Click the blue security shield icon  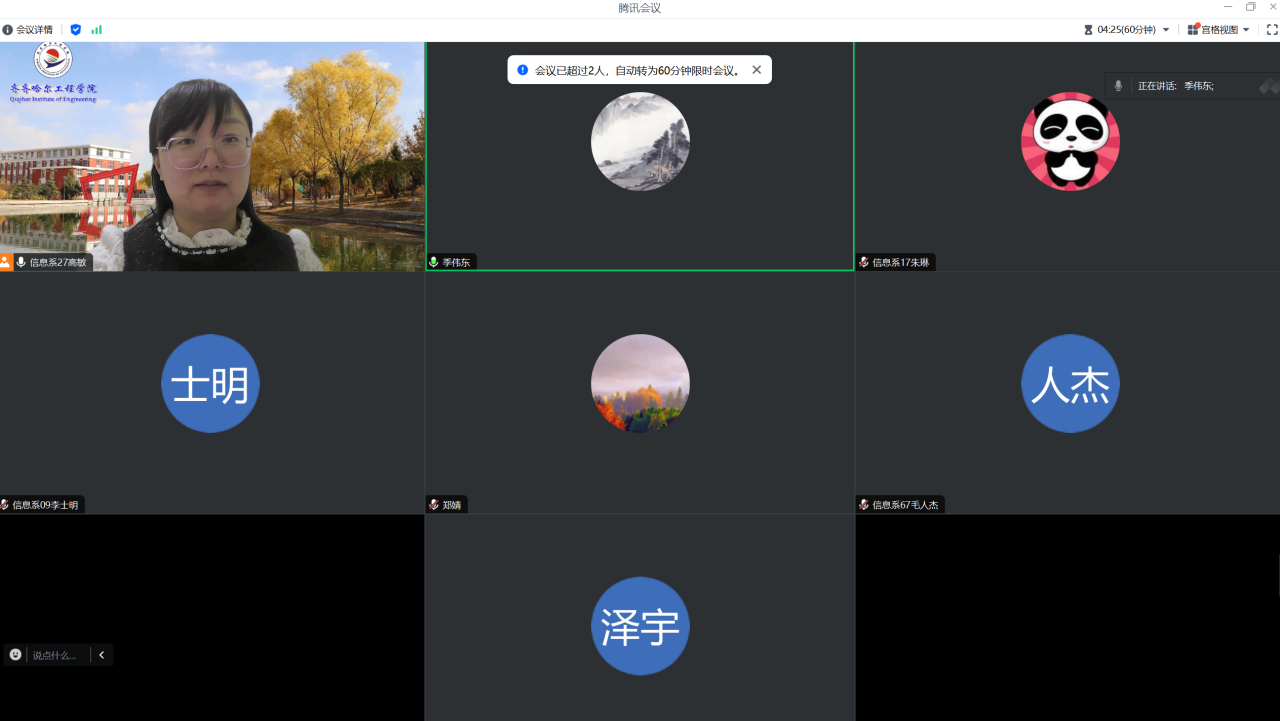click(x=76, y=30)
